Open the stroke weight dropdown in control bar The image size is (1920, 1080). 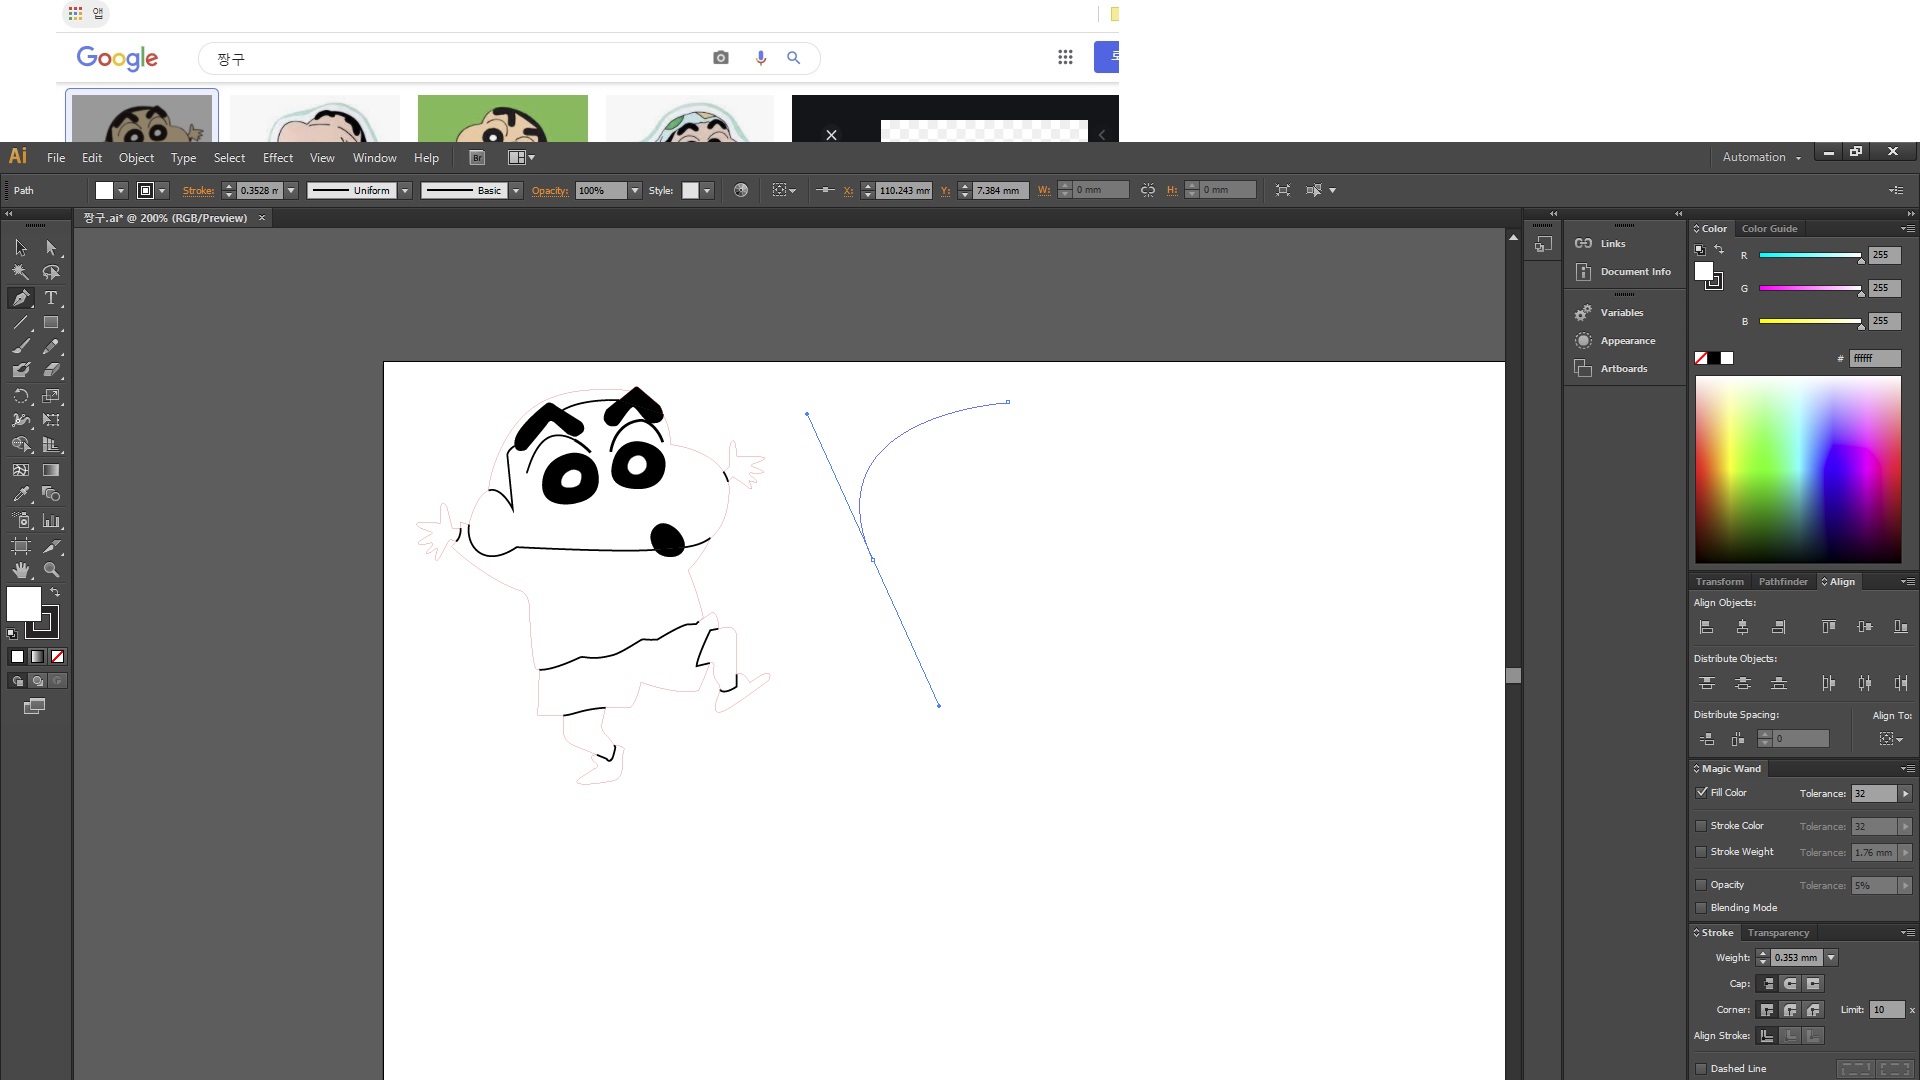pos(291,190)
